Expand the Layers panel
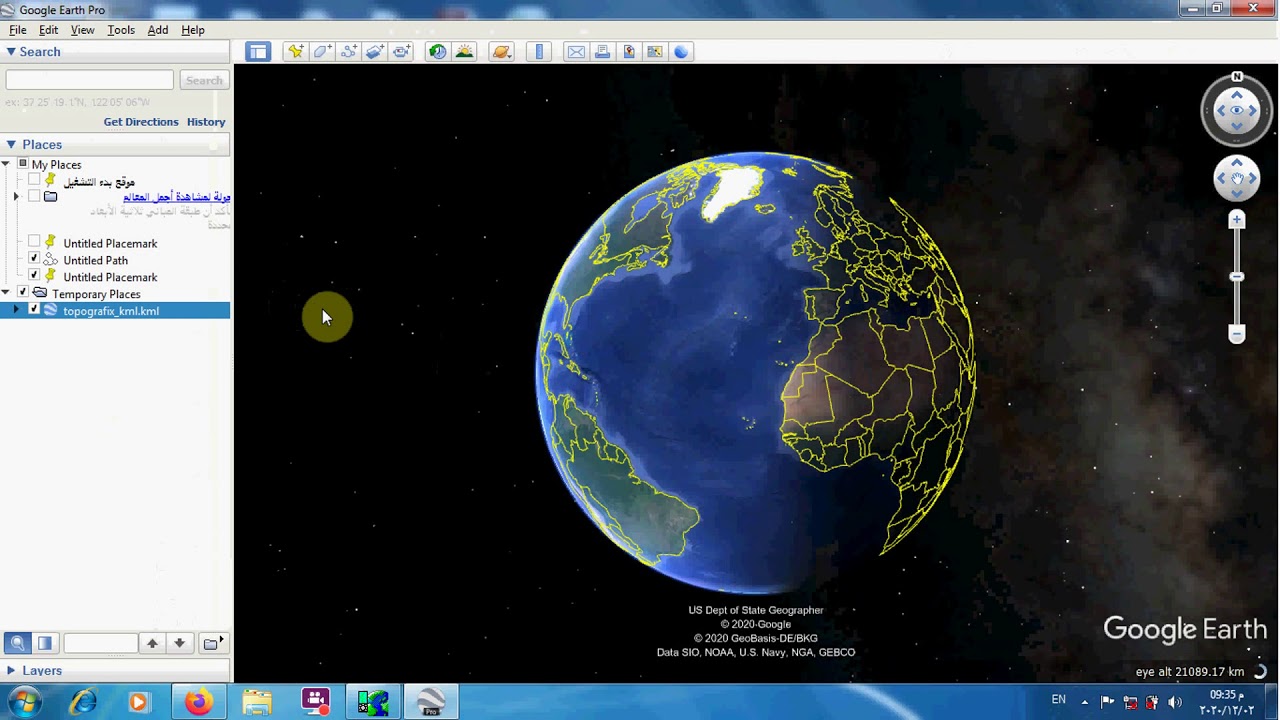 (10, 671)
